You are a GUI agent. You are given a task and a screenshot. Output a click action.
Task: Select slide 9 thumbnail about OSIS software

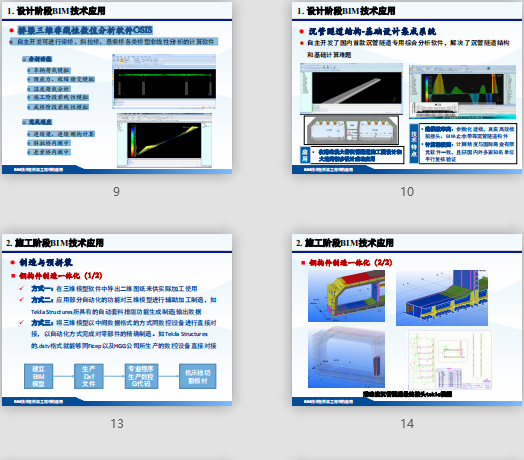pos(117,88)
